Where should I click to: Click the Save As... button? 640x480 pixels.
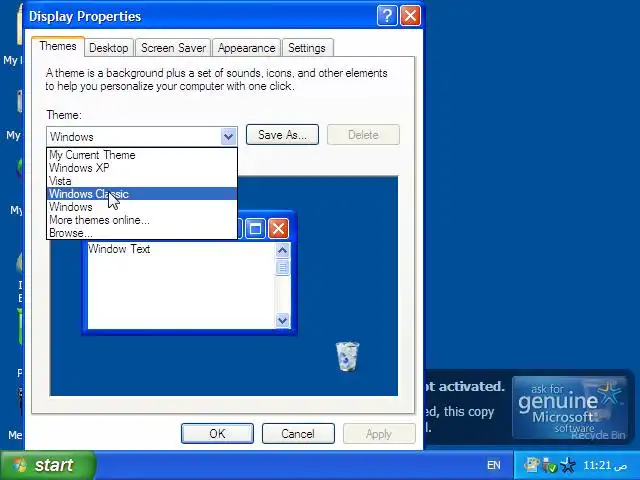(x=282, y=135)
